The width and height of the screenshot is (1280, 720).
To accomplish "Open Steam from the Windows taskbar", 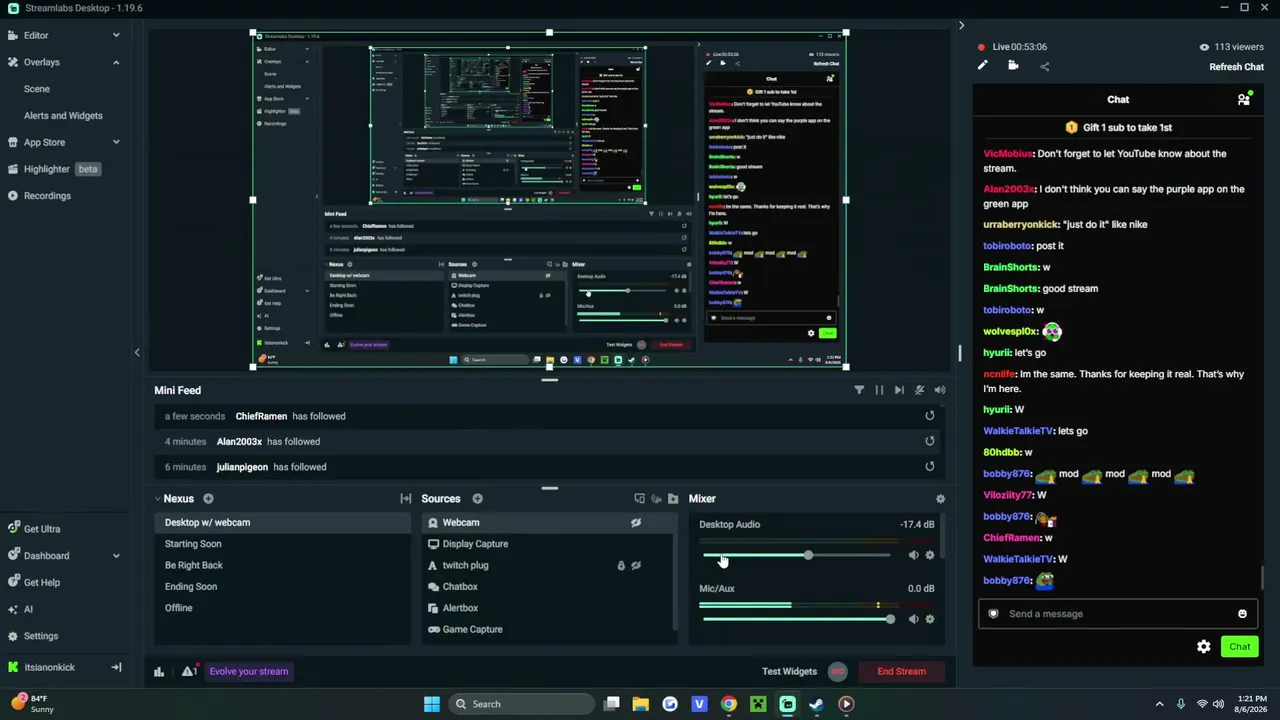I will coord(817,704).
